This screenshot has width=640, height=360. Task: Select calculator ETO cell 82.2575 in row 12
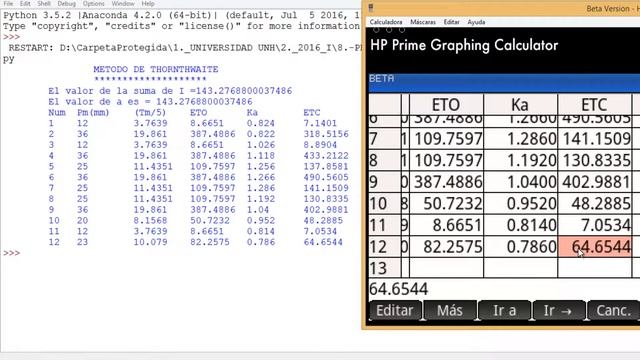tap(447, 247)
